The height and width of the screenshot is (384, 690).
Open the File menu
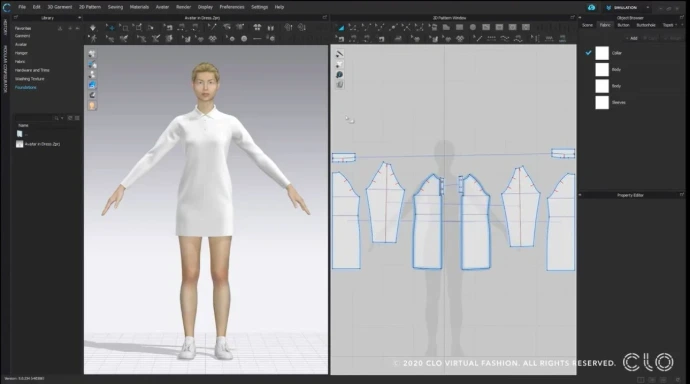point(22,7)
